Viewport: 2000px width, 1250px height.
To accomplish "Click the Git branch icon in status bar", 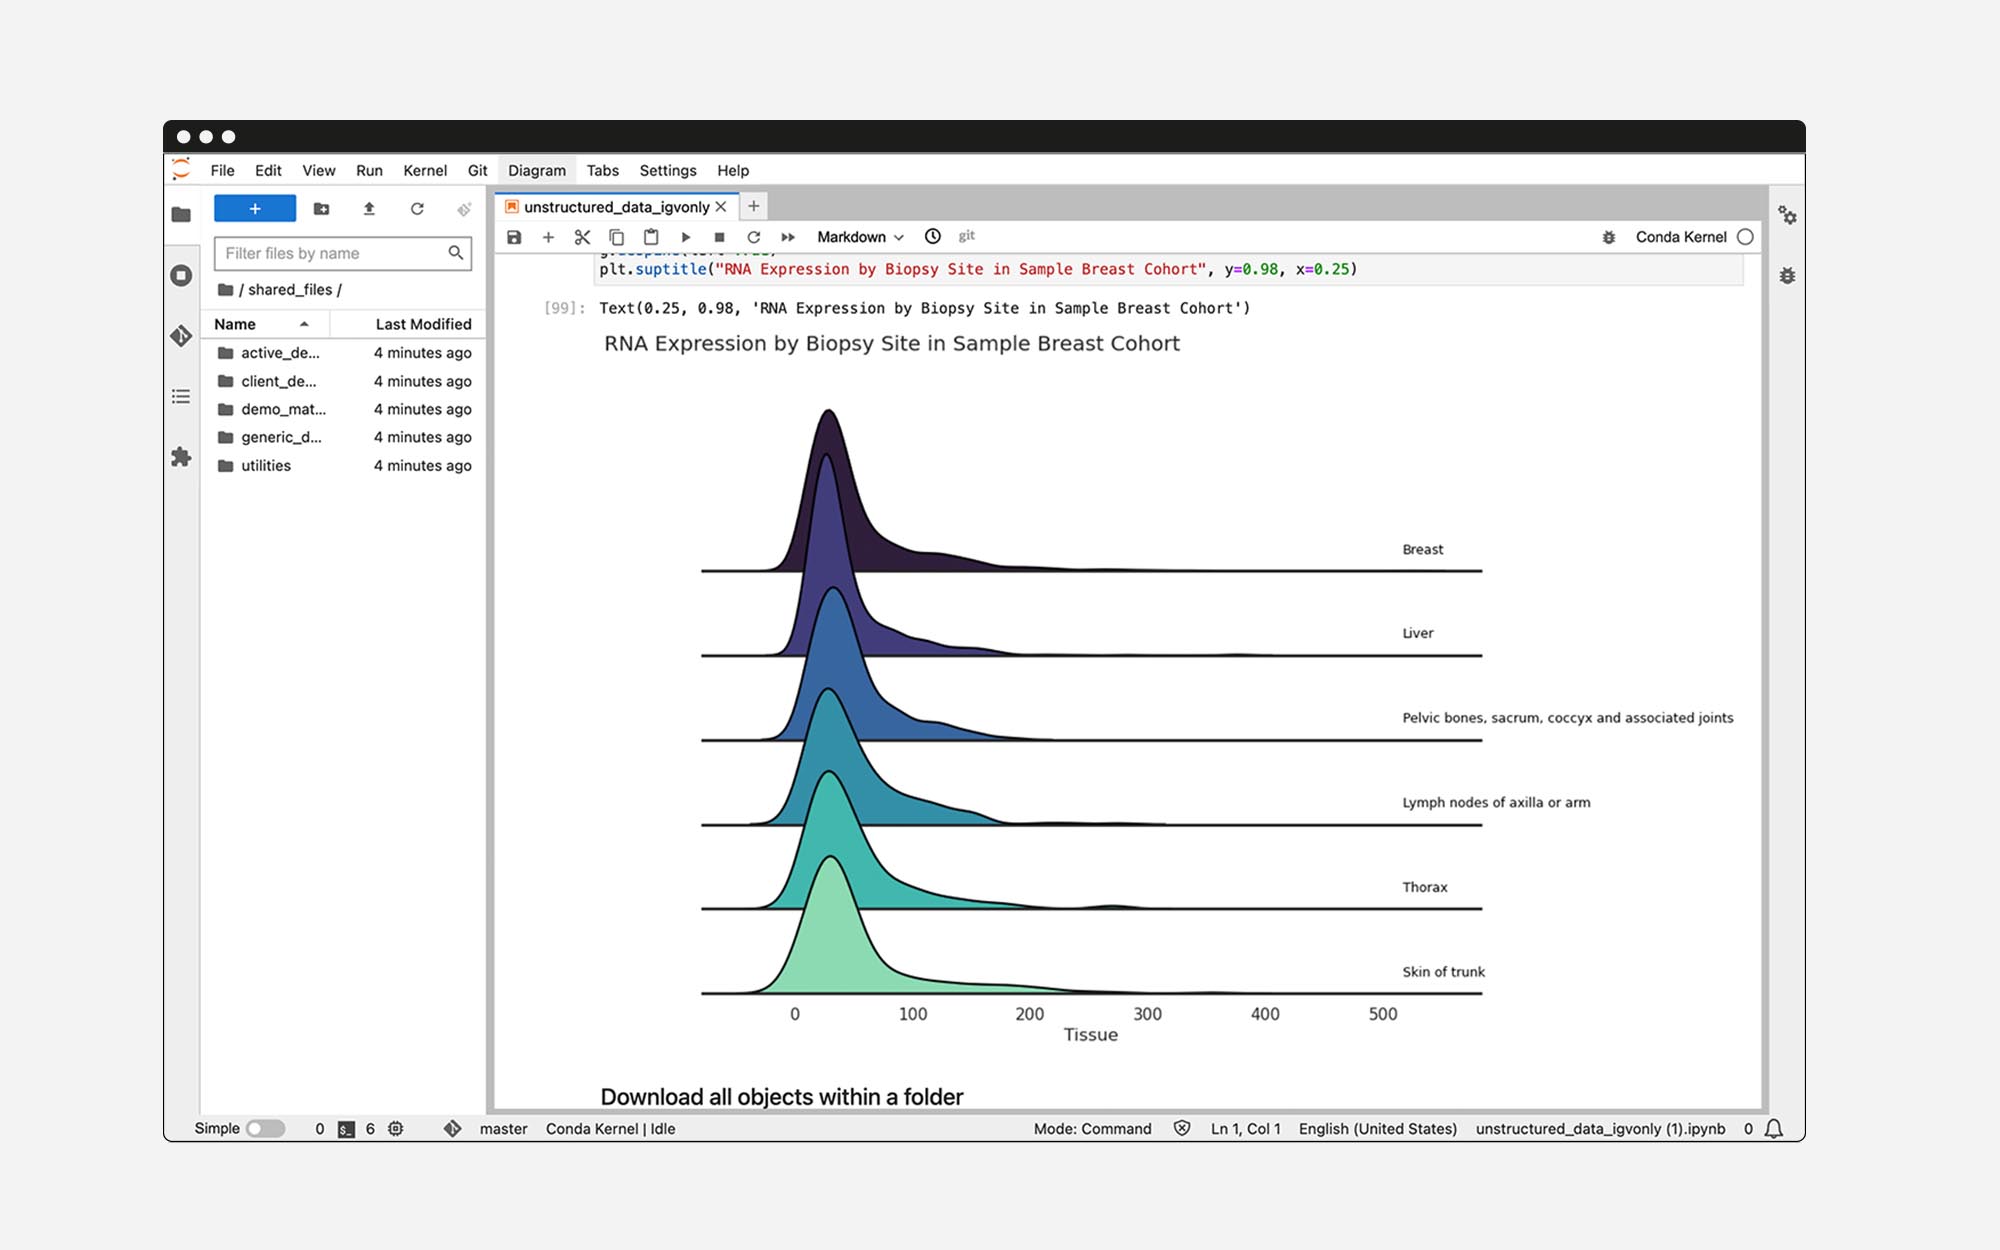I will point(452,1128).
